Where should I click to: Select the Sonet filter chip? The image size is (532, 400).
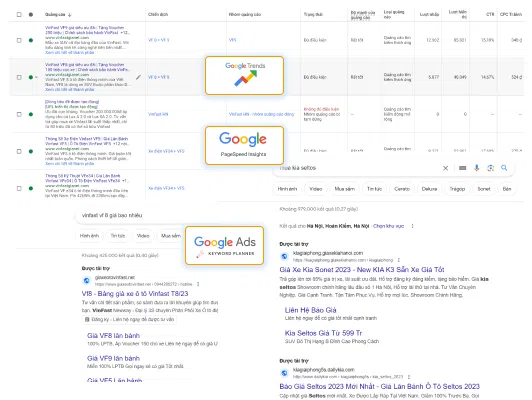[484, 189]
